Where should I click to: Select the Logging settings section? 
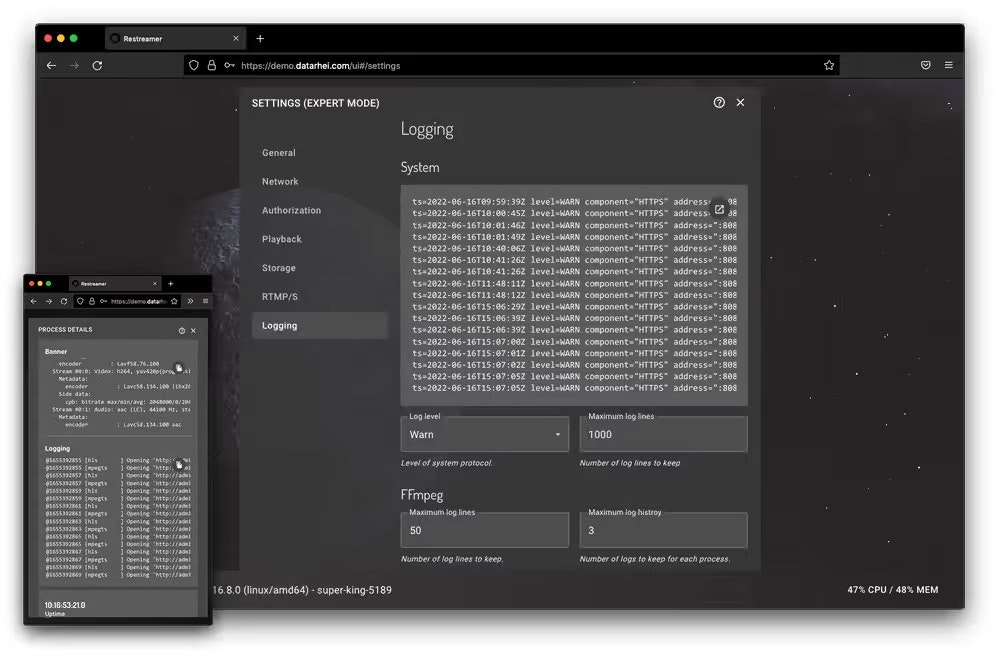[319, 325]
